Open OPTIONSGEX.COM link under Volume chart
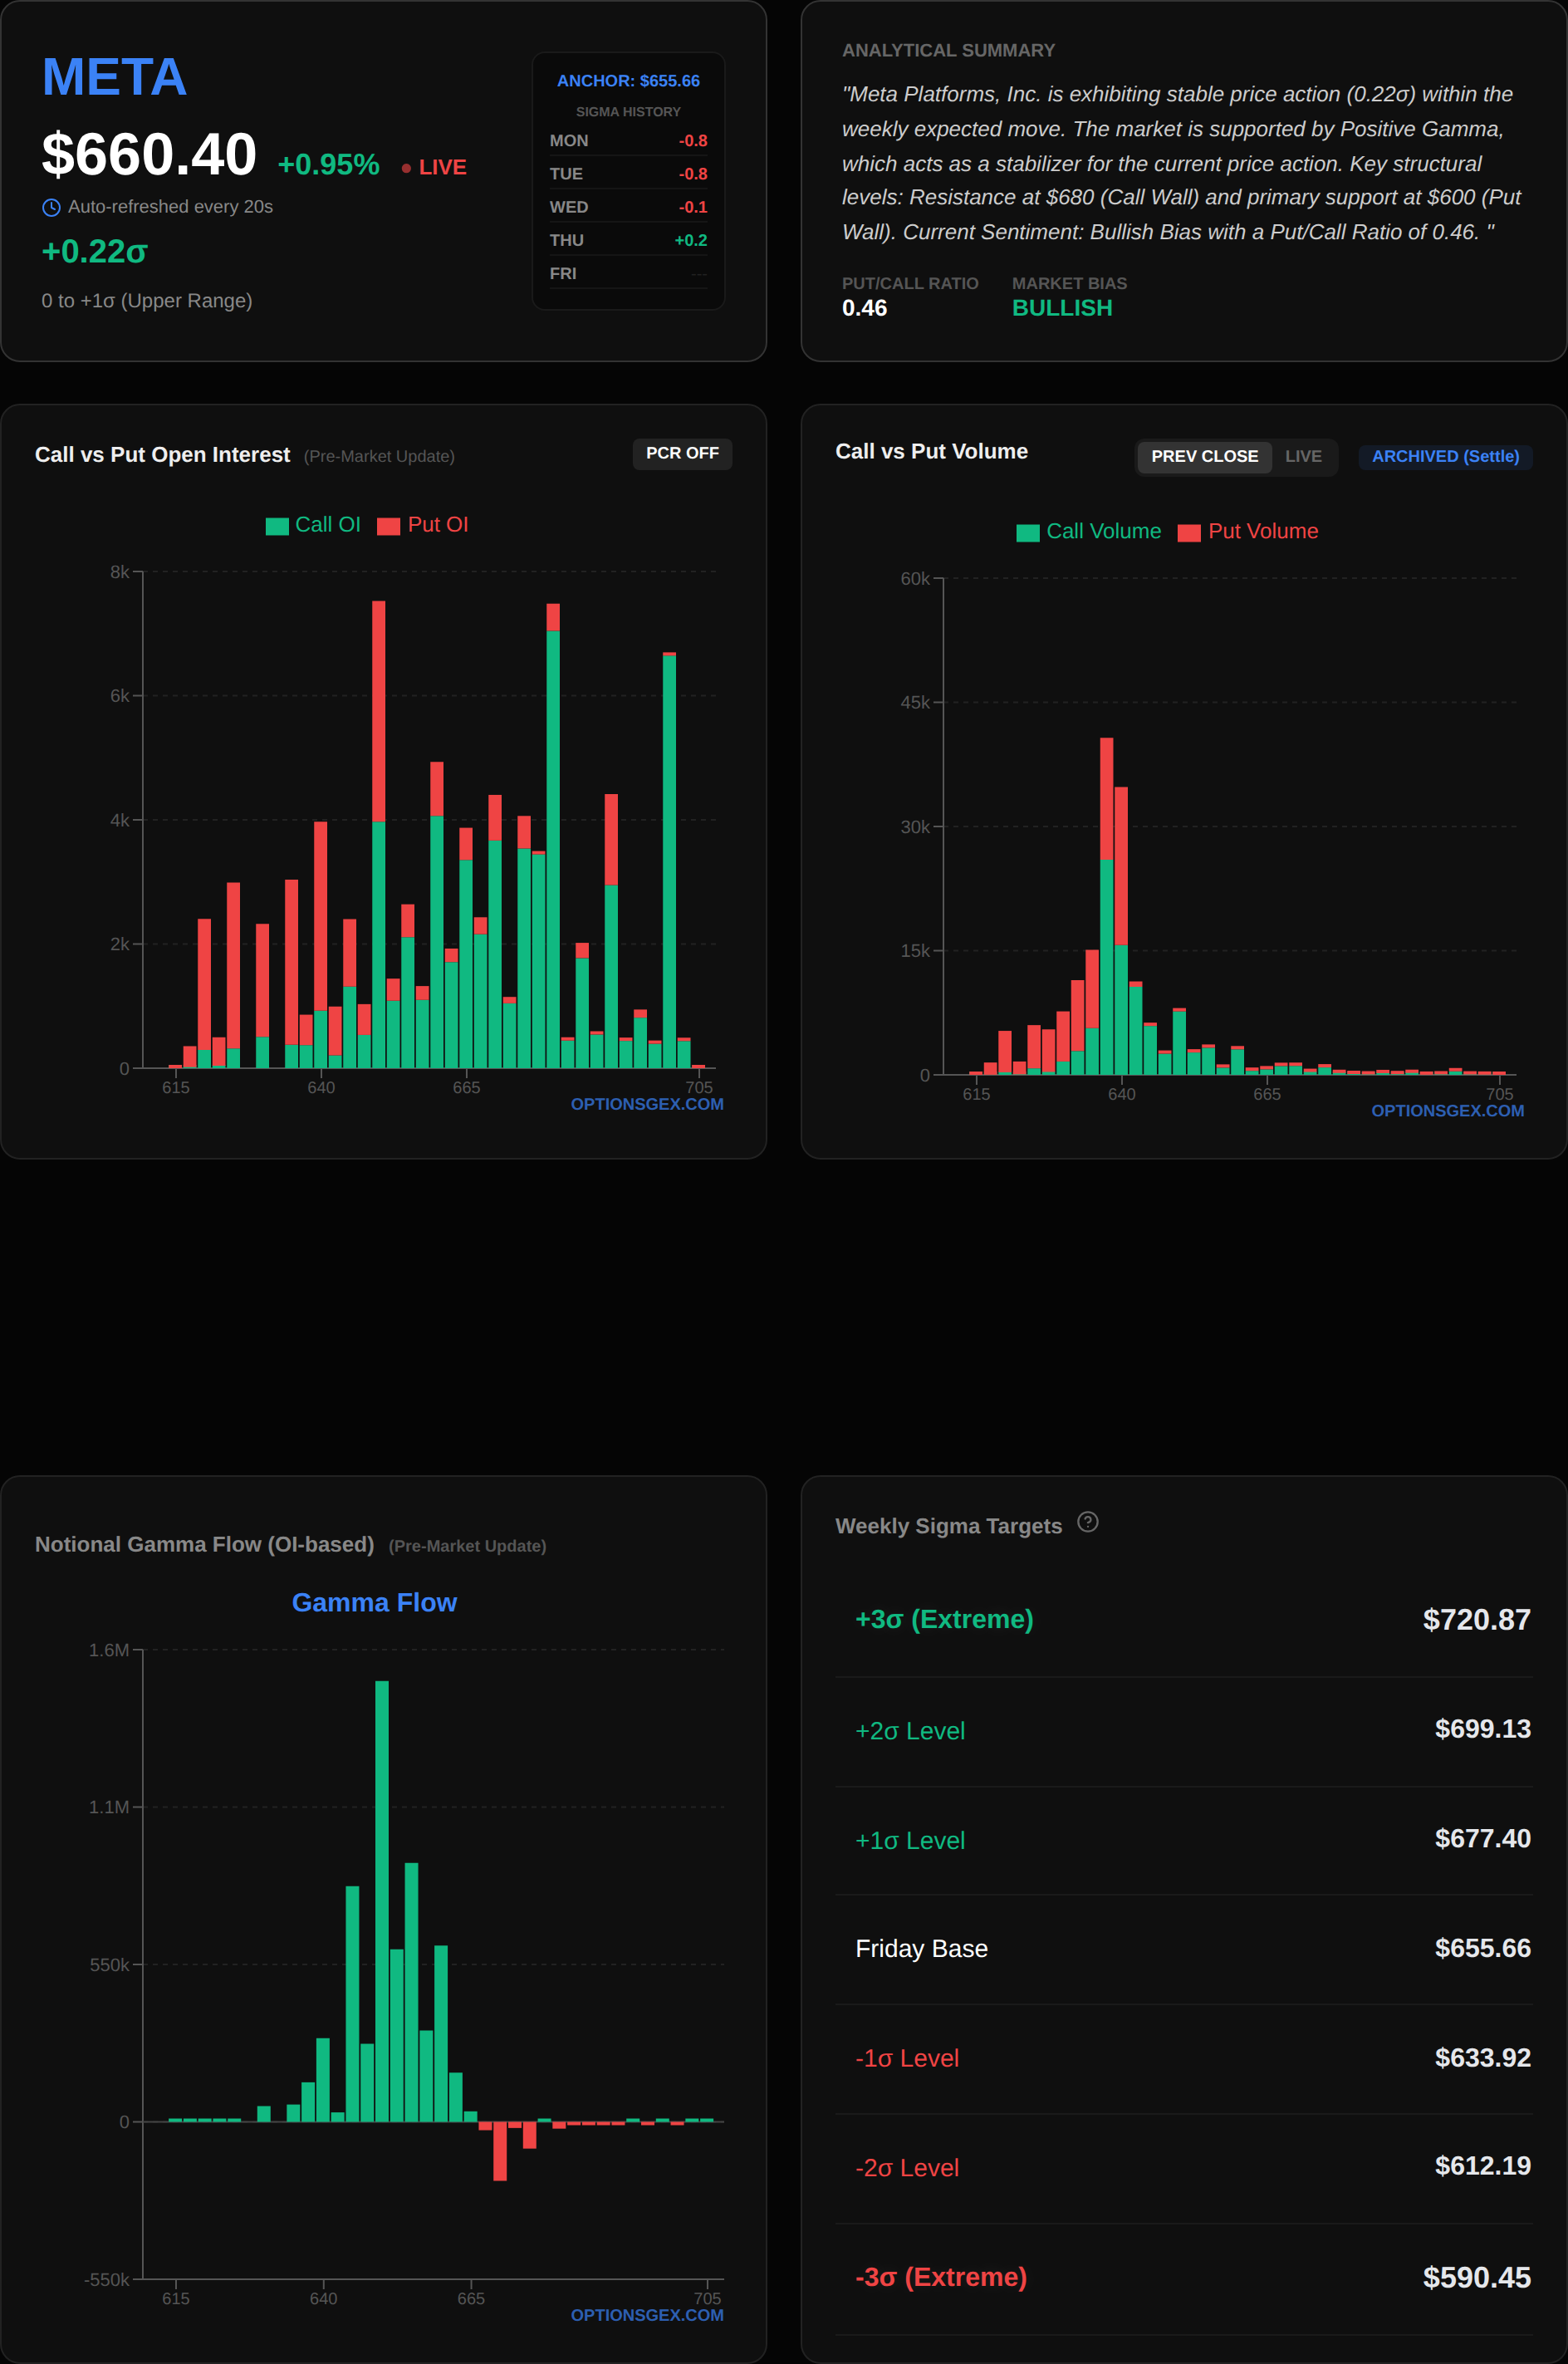This screenshot has width=1568, height=2364. point(1446,1111)
